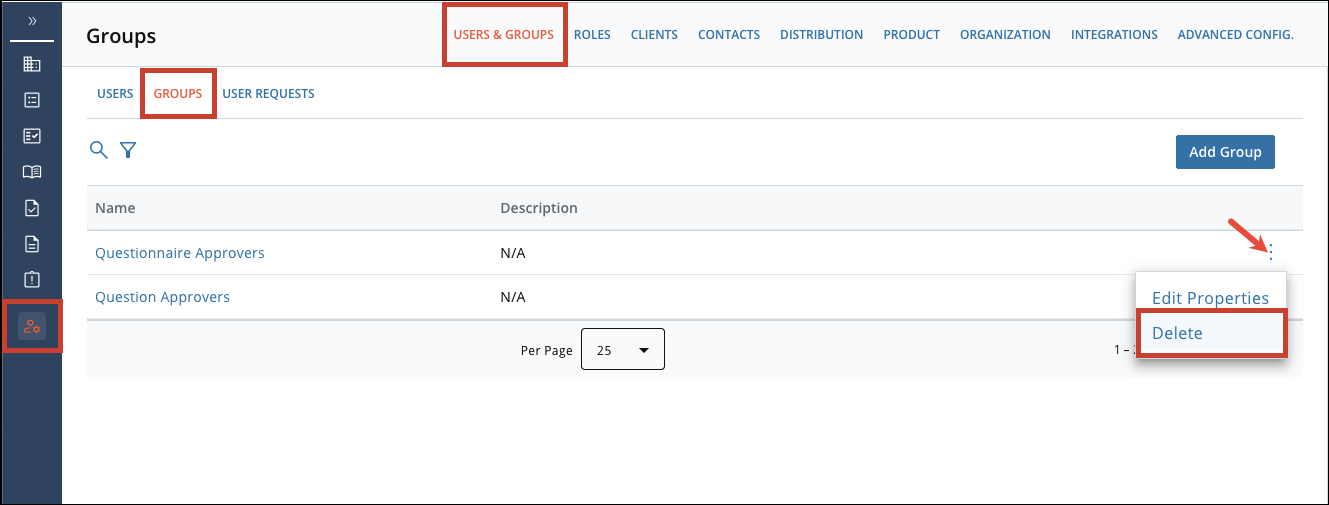The image size is (1329, 505).
Task: Open the Per Page dropdown showing 25
Action: (x=622, y=350)
